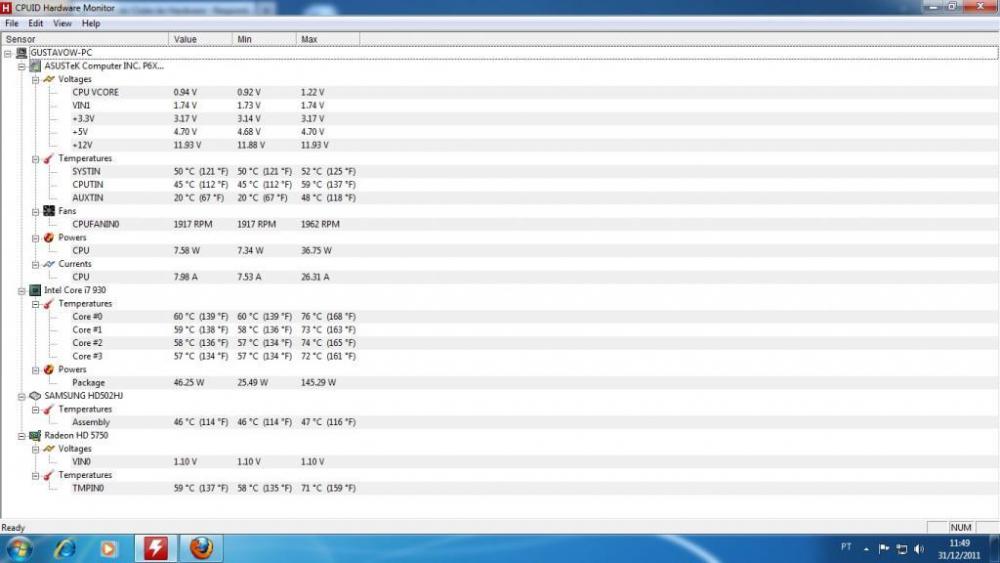The image size is (1000, 563).
Task: Select the CPU VCORE sensor row
Action: click(x=95, y=92)
